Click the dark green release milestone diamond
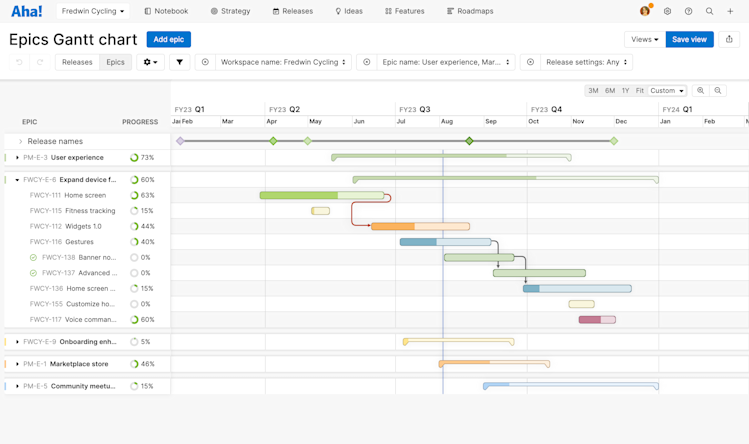Viewport: 749px width, 444px height. click(x=470, y=141)
